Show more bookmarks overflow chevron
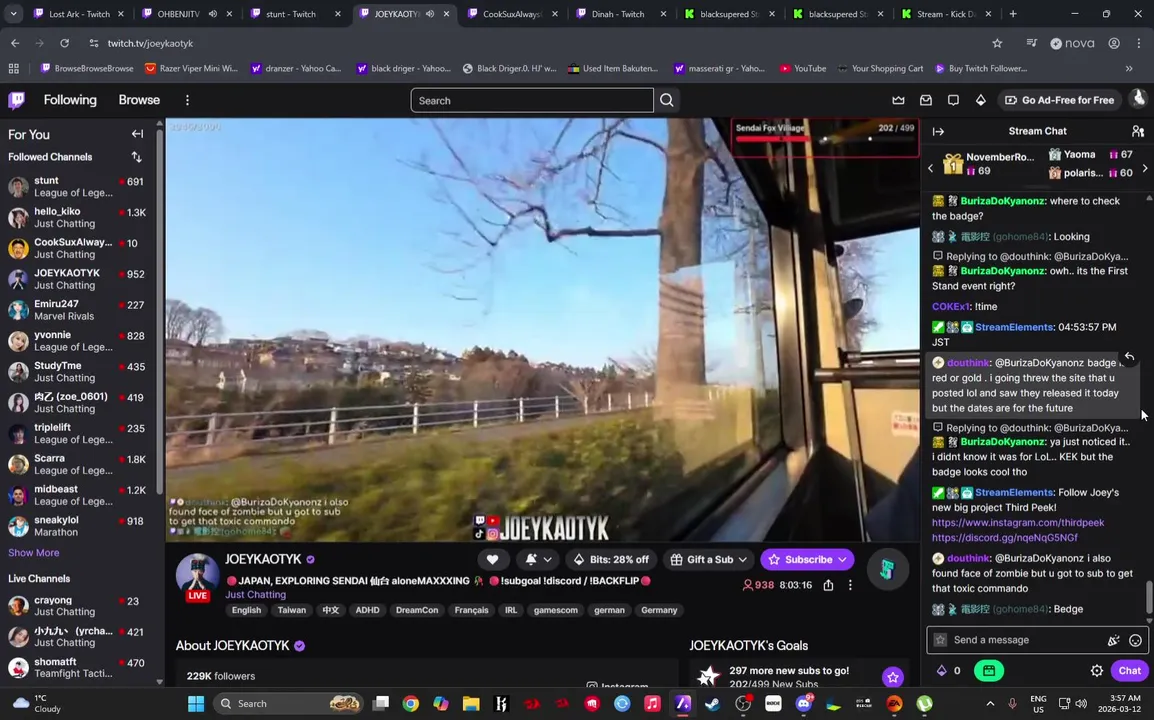The image size is (1154, 720). pos(1129,68)
